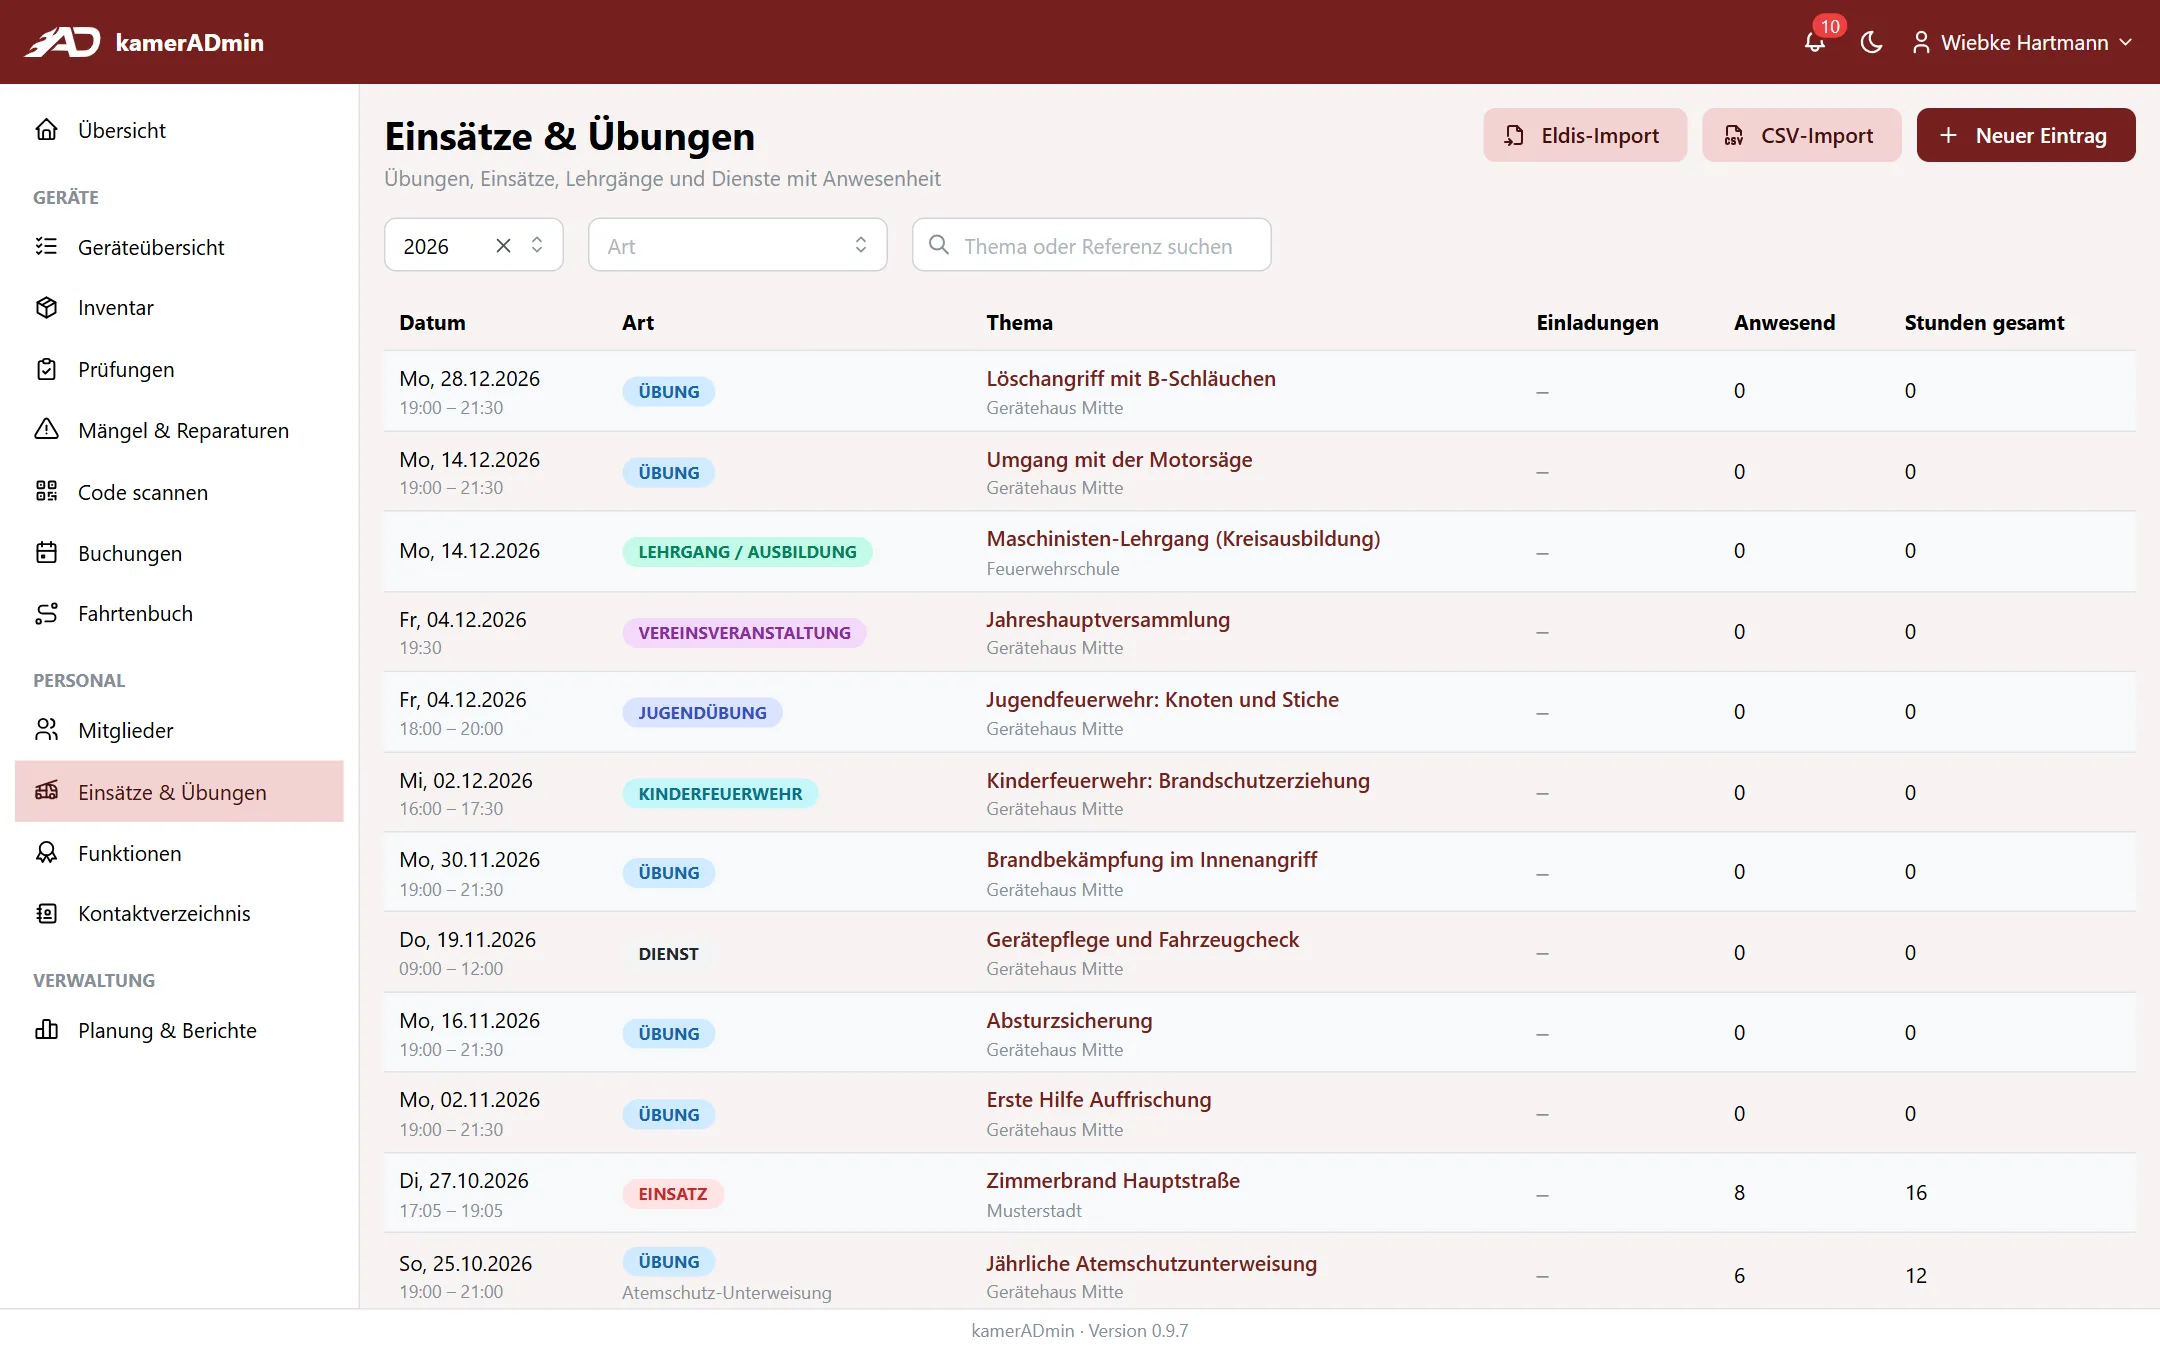Screen dimensions: 2160x1350
Task: Open Mängel & Reparaturen warning icon
Action: [46, 430]
